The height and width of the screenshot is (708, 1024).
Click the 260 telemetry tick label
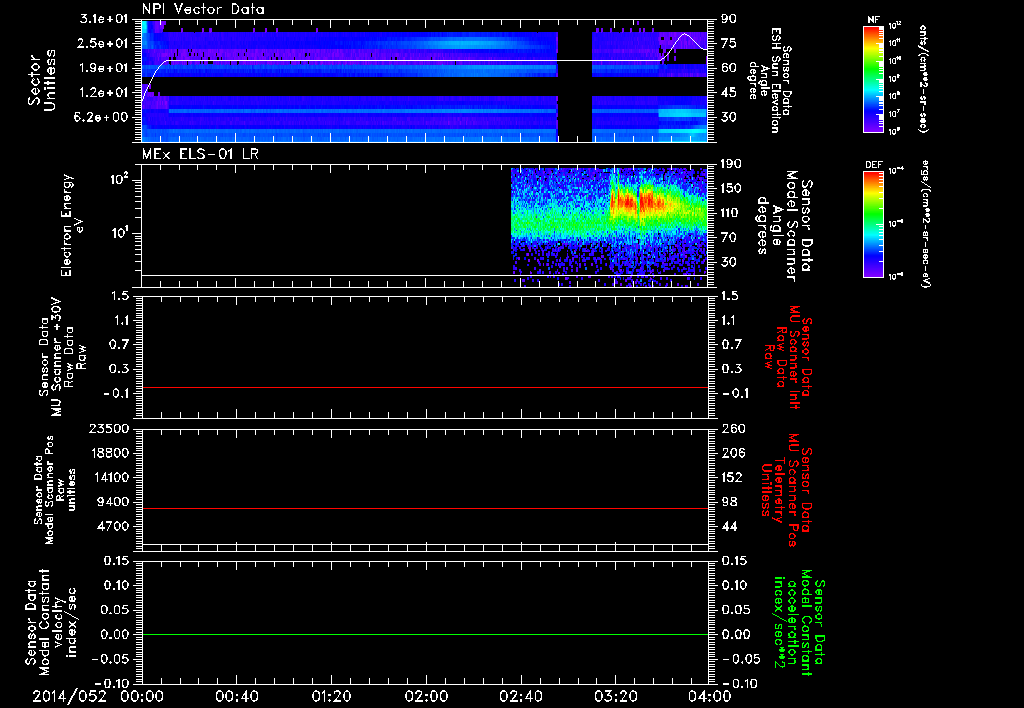(x=731, y=428)
